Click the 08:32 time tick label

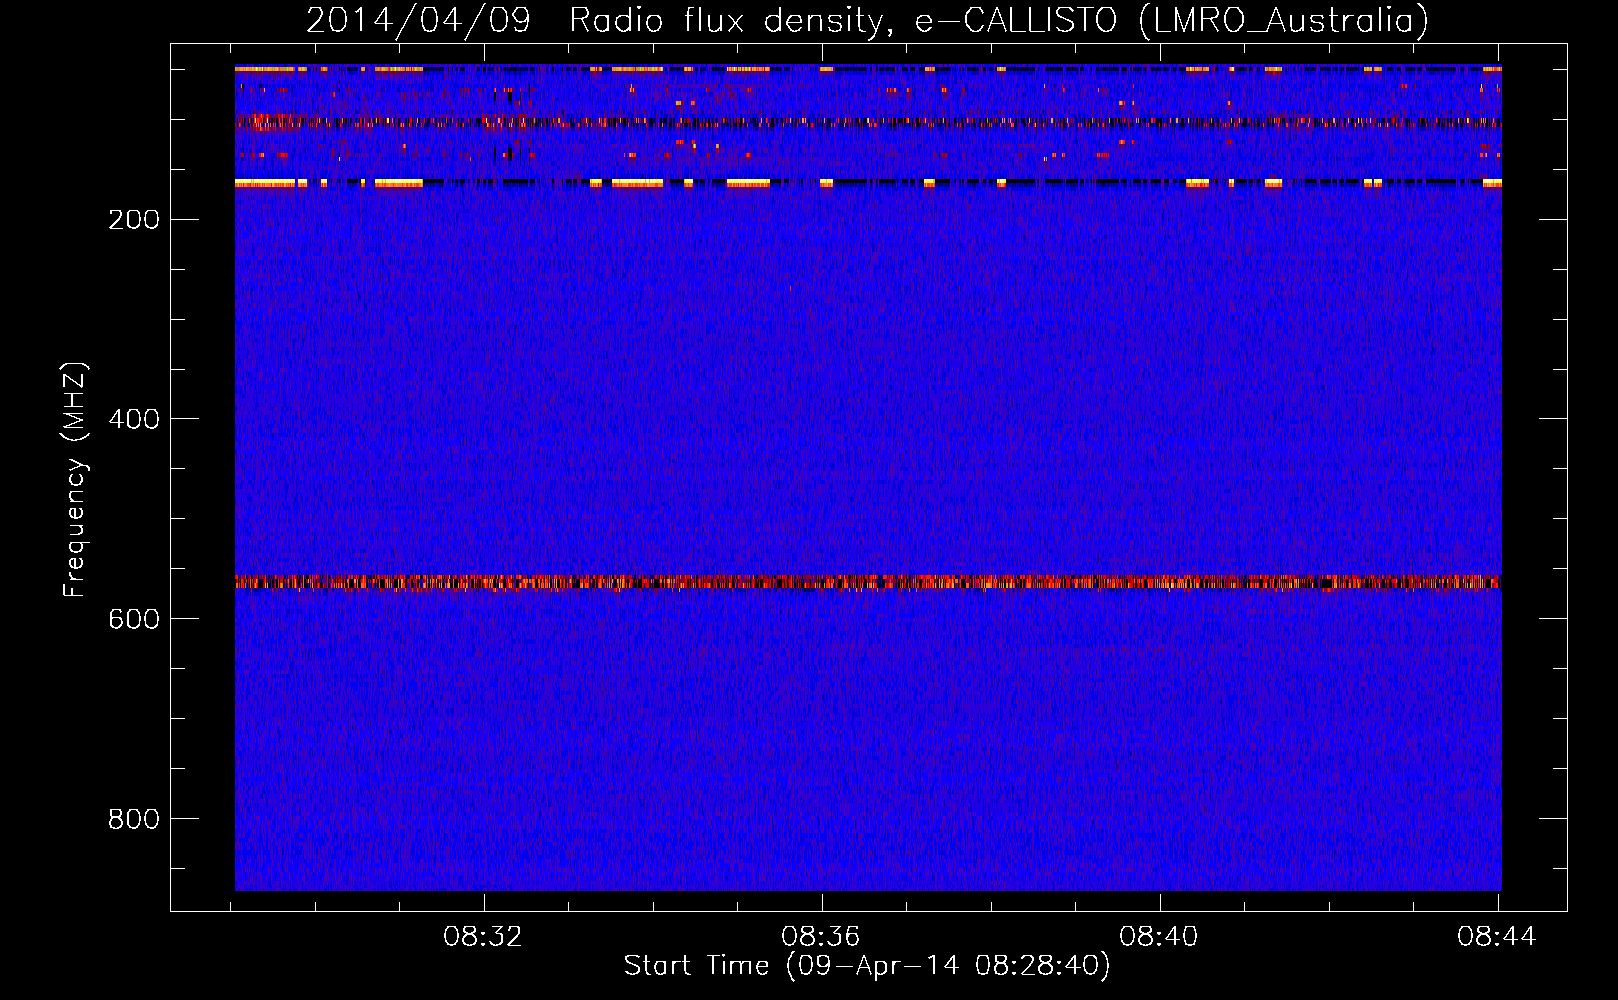click(483, 937)
